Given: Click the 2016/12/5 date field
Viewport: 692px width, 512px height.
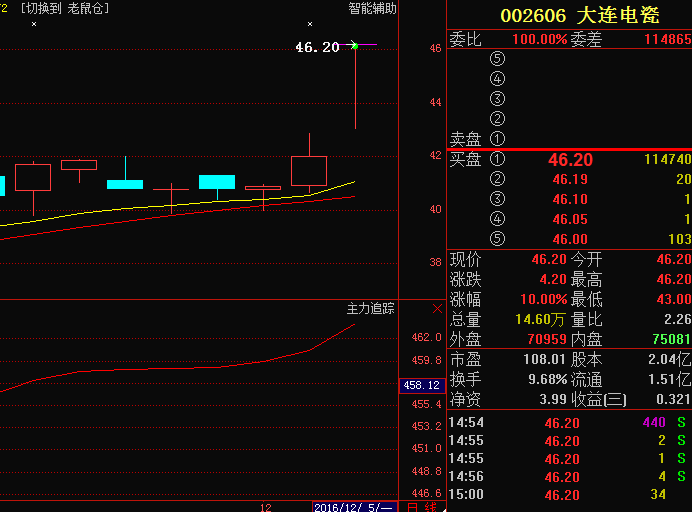Looking at the screenshot, I should tap(355, 507).
